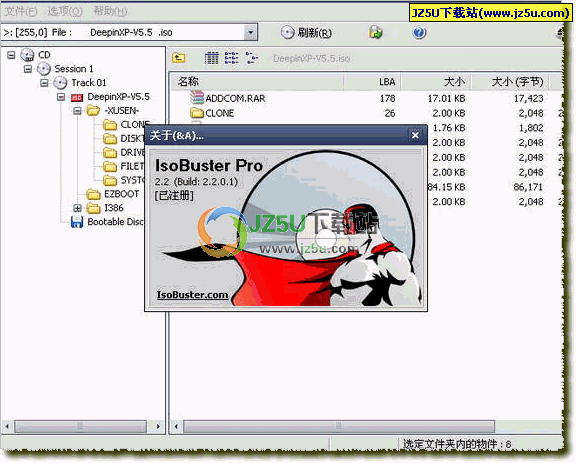
Task: Select the EZBOOT folder in the tree
Action: coord(112,194)
